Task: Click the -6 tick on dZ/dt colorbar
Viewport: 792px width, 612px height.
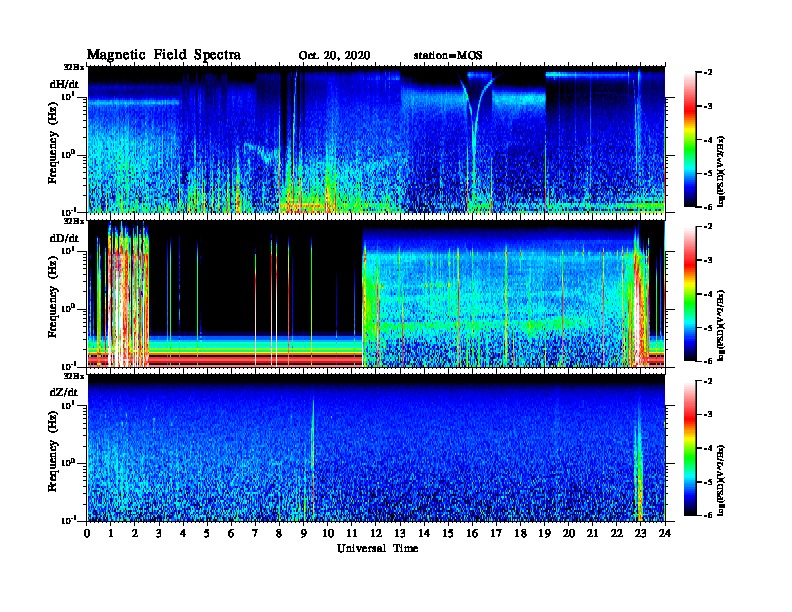Action: (x=708, y=515)
